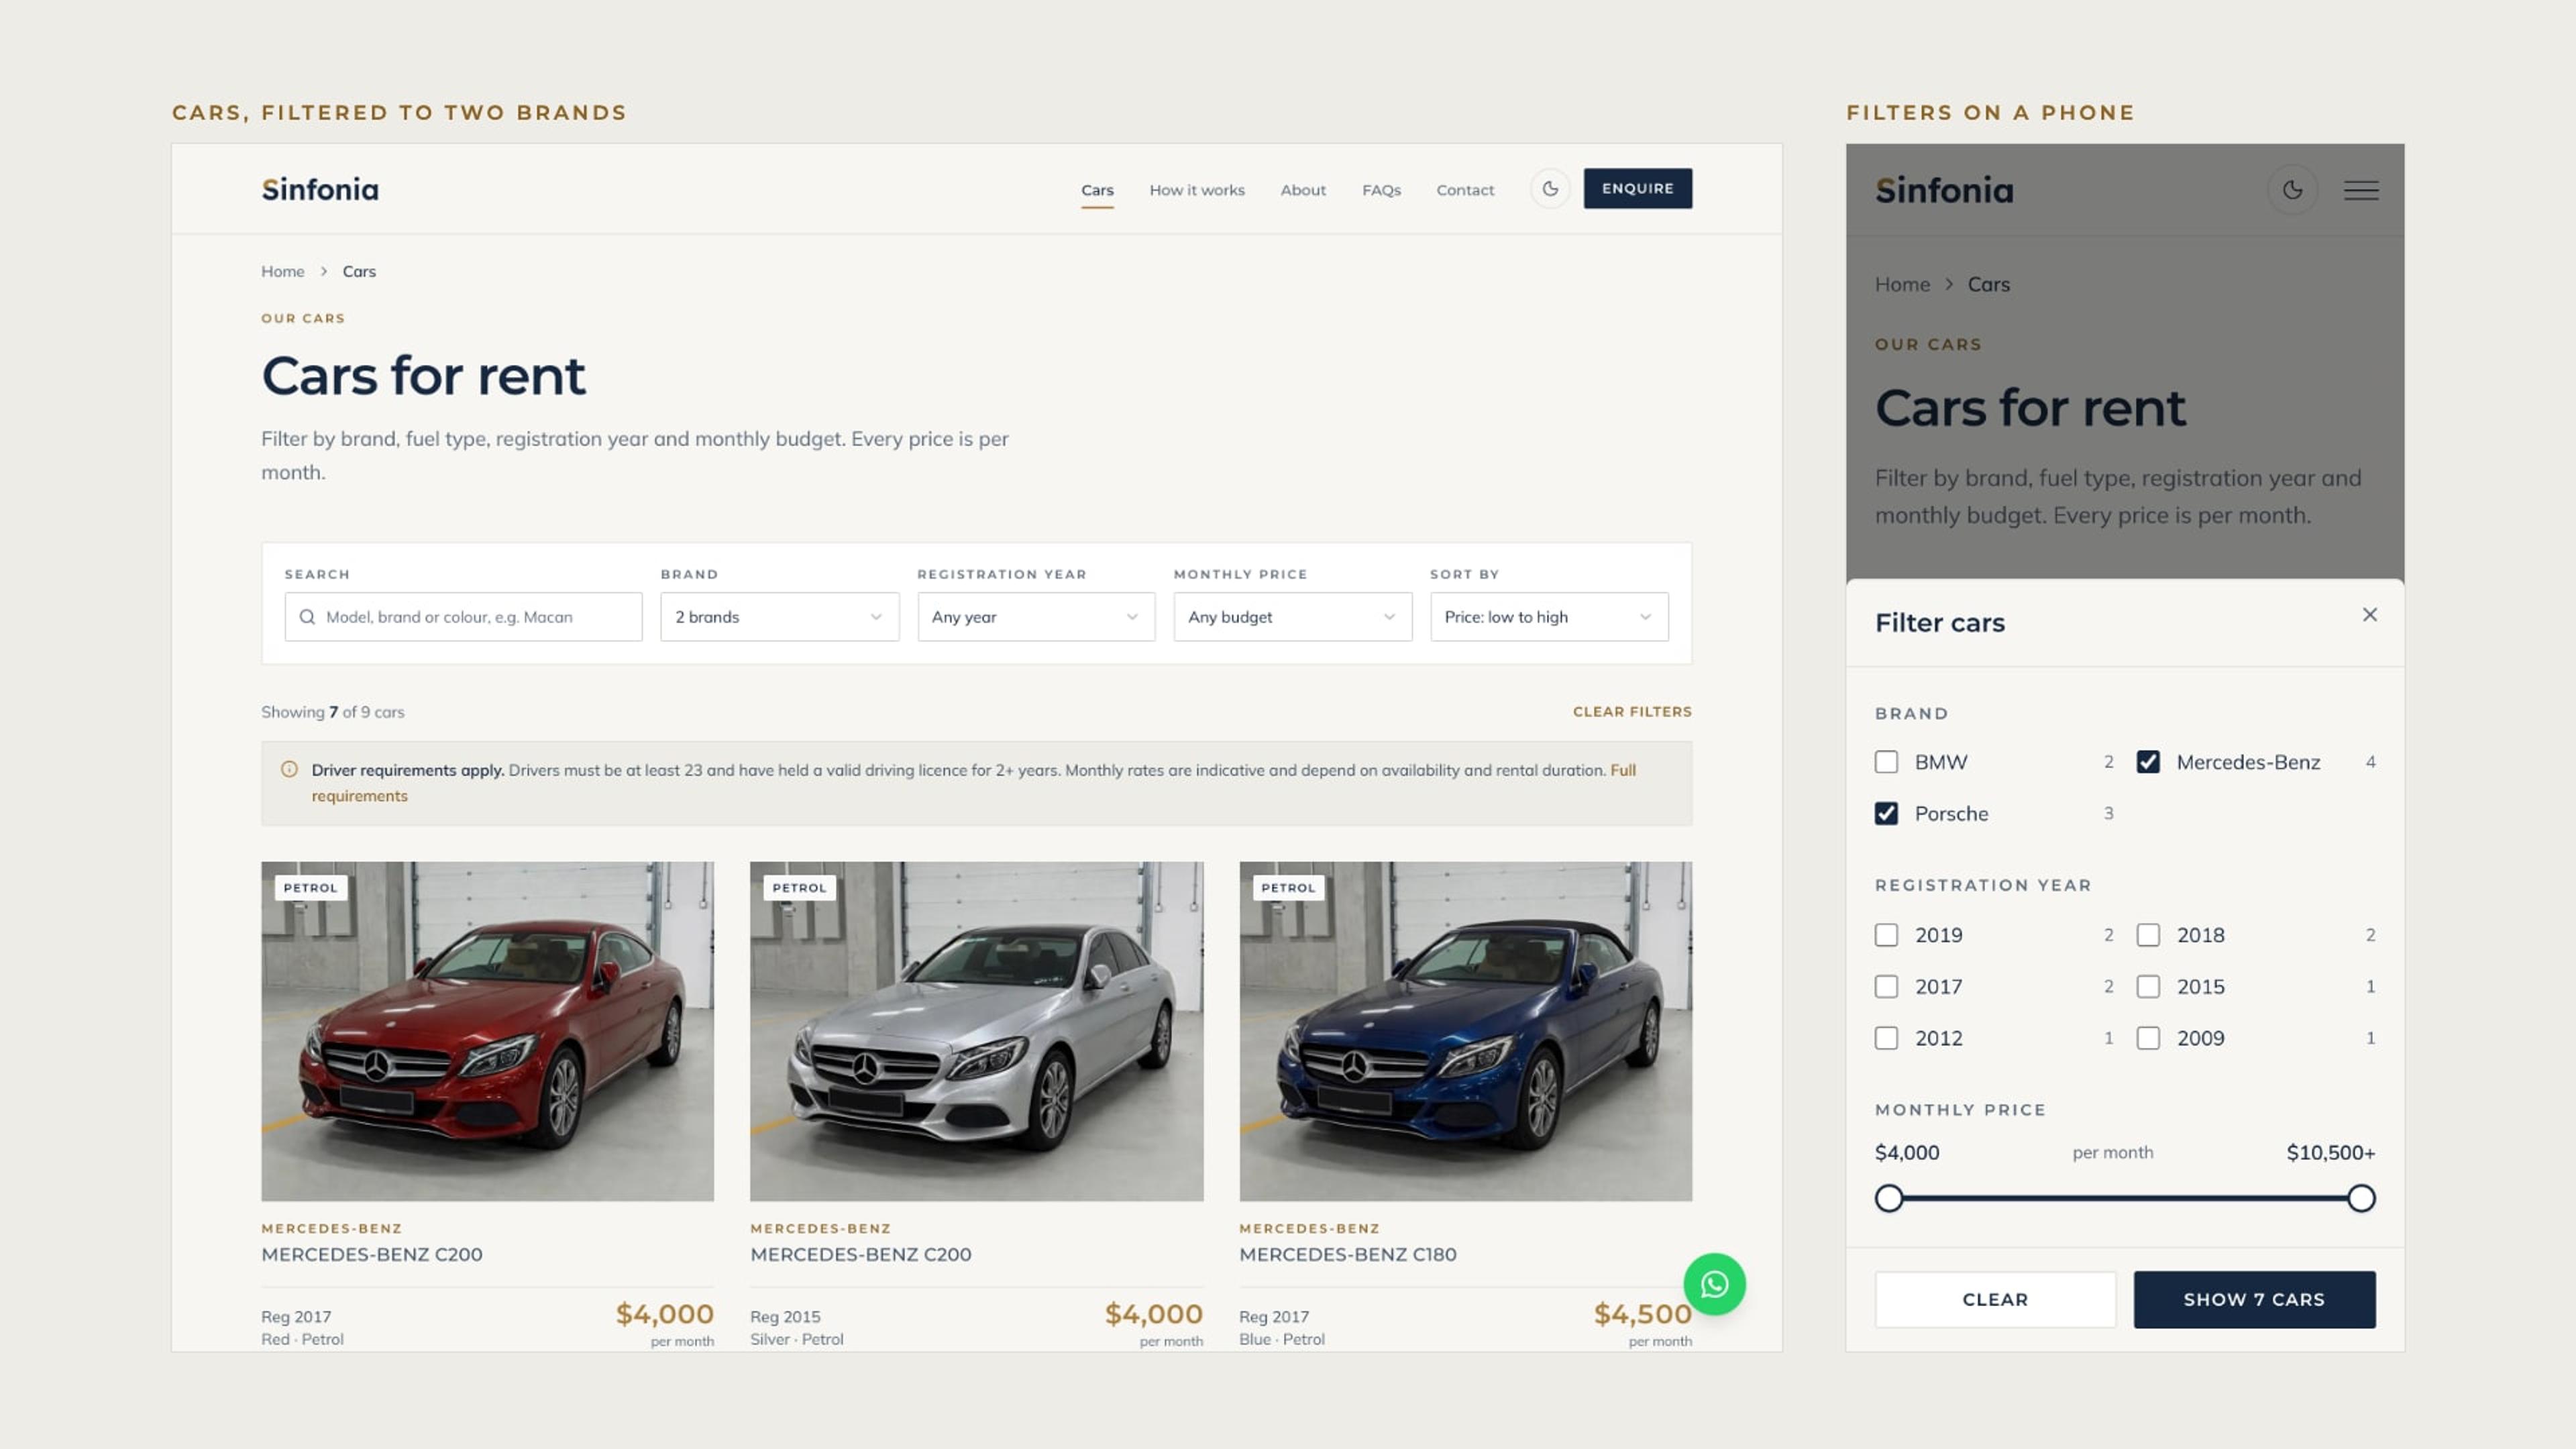The height and width of the screenshot is (1449, 2576).
Task: Open How it works nav item
Action: 1197,189
